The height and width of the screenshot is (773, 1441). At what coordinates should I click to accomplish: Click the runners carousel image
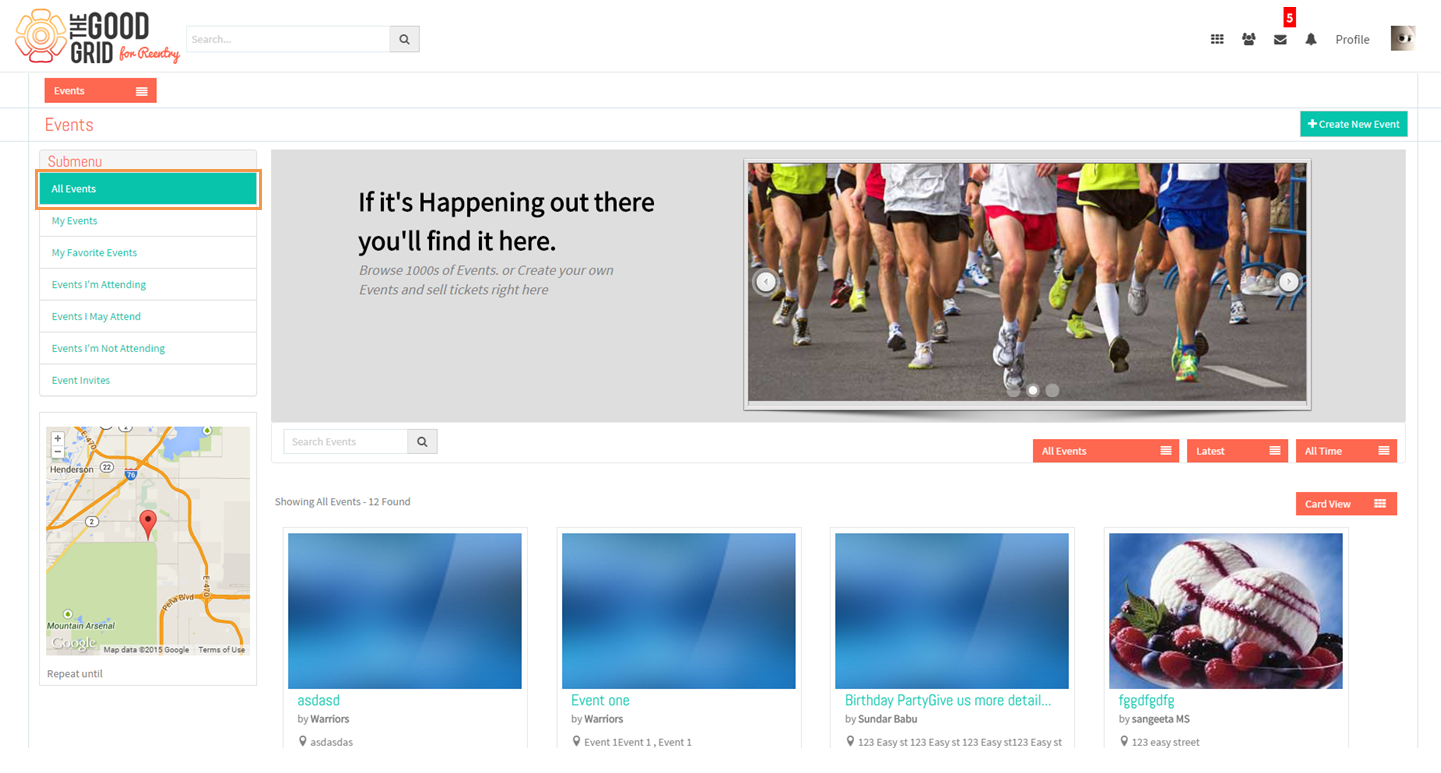pos(1027,283)
